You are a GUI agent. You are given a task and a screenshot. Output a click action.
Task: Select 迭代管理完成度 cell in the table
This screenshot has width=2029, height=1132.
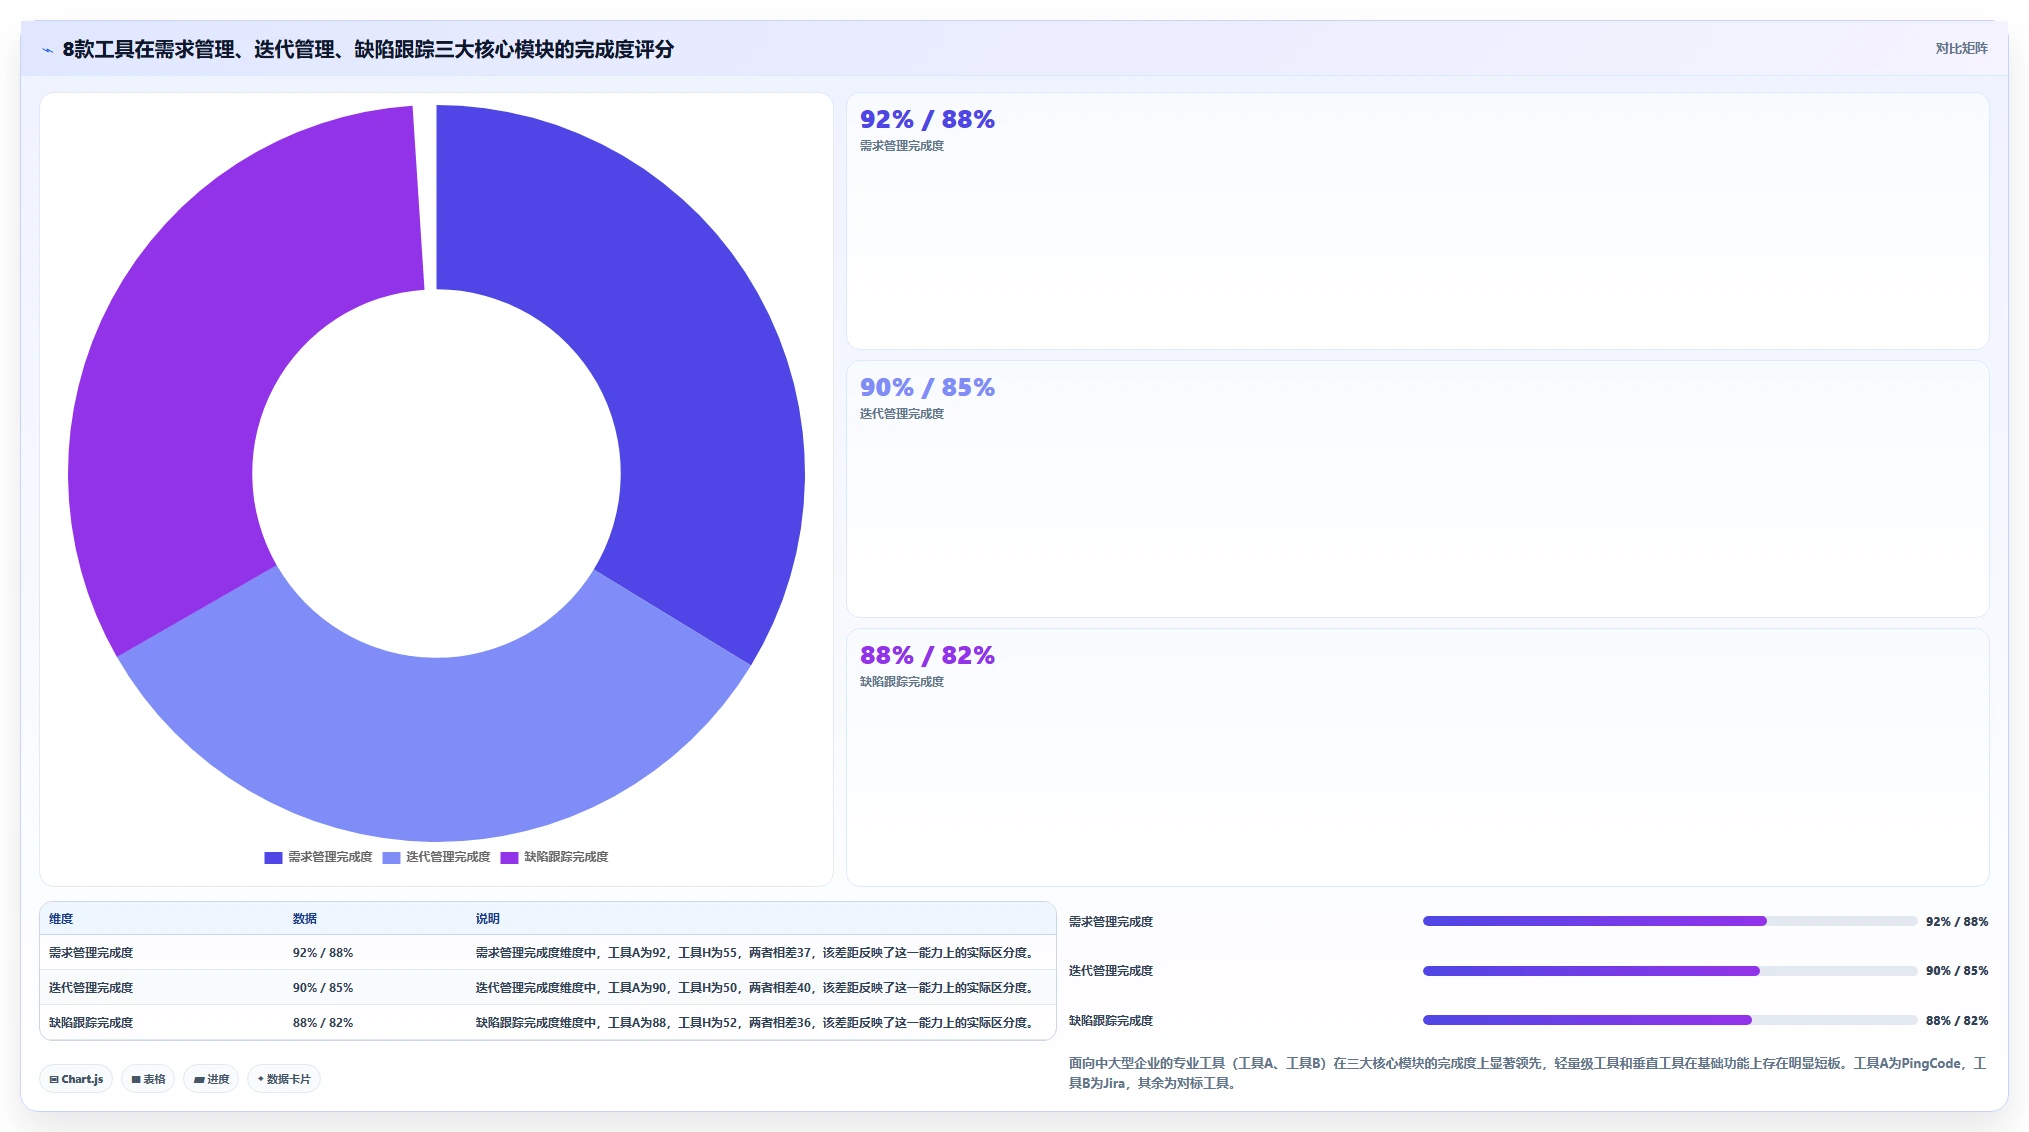tap(91, 988)
